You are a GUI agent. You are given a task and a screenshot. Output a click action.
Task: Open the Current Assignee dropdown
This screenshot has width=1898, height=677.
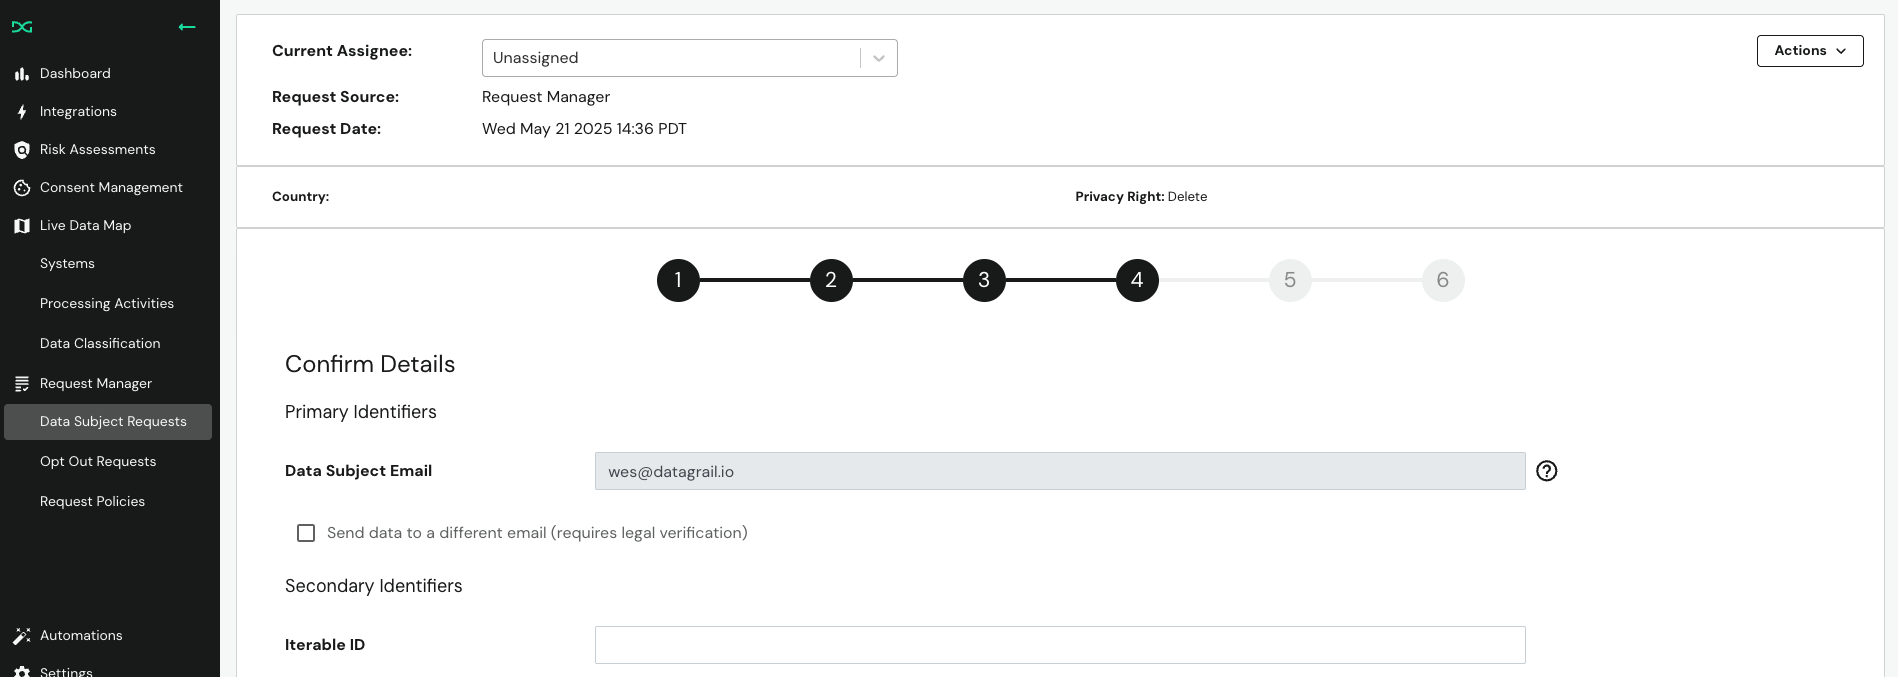tap(690, 58)
